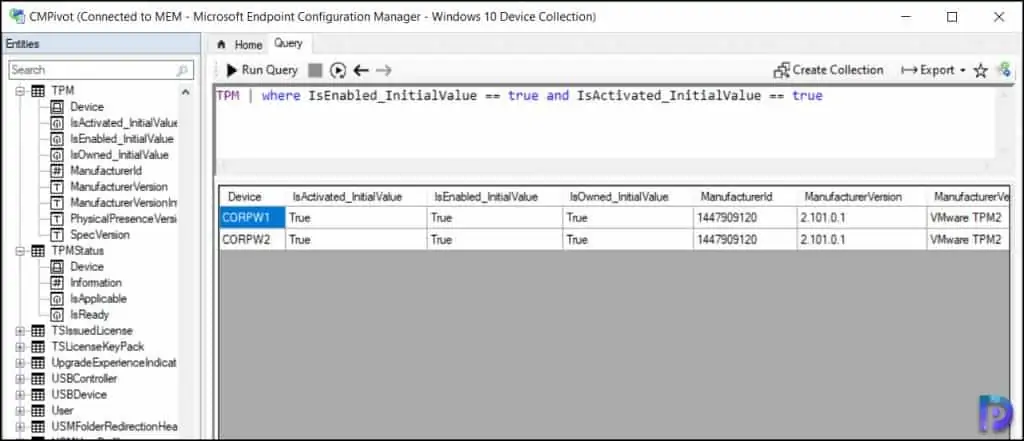The image size is (1024, 441).
Task: Expand the User entity node
Action: [x=20, y=411]
